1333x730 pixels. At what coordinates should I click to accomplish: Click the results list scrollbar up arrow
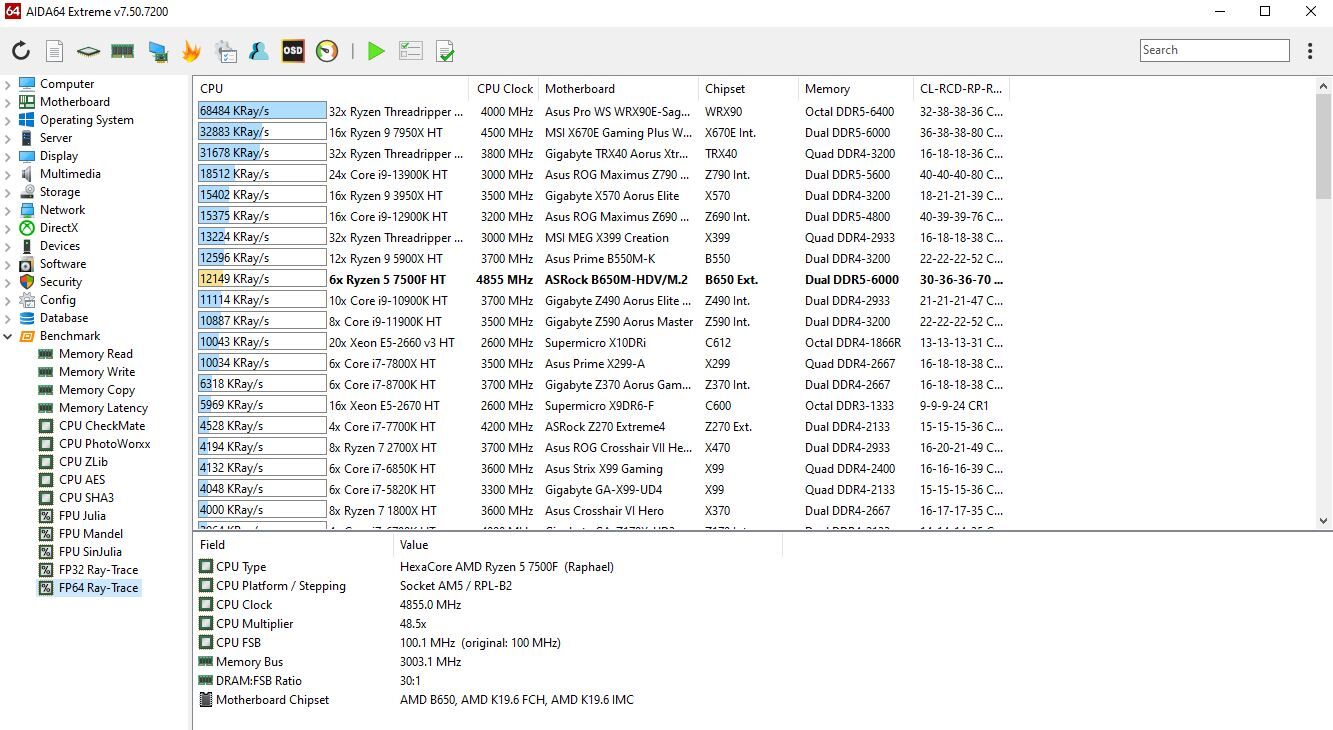click(x=1324, y=86)
